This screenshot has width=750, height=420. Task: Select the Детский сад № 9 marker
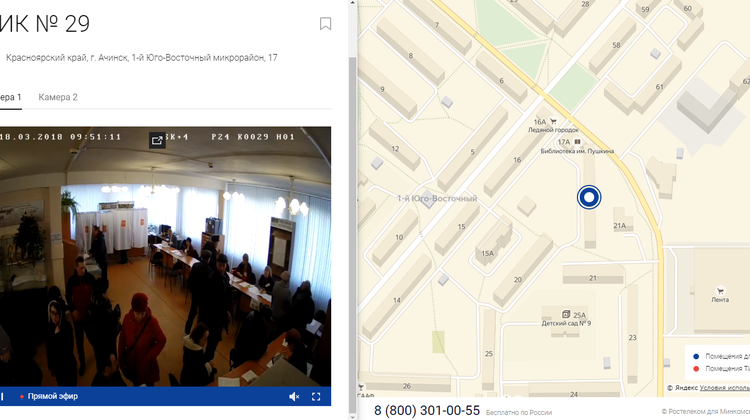tap(566, 314)
